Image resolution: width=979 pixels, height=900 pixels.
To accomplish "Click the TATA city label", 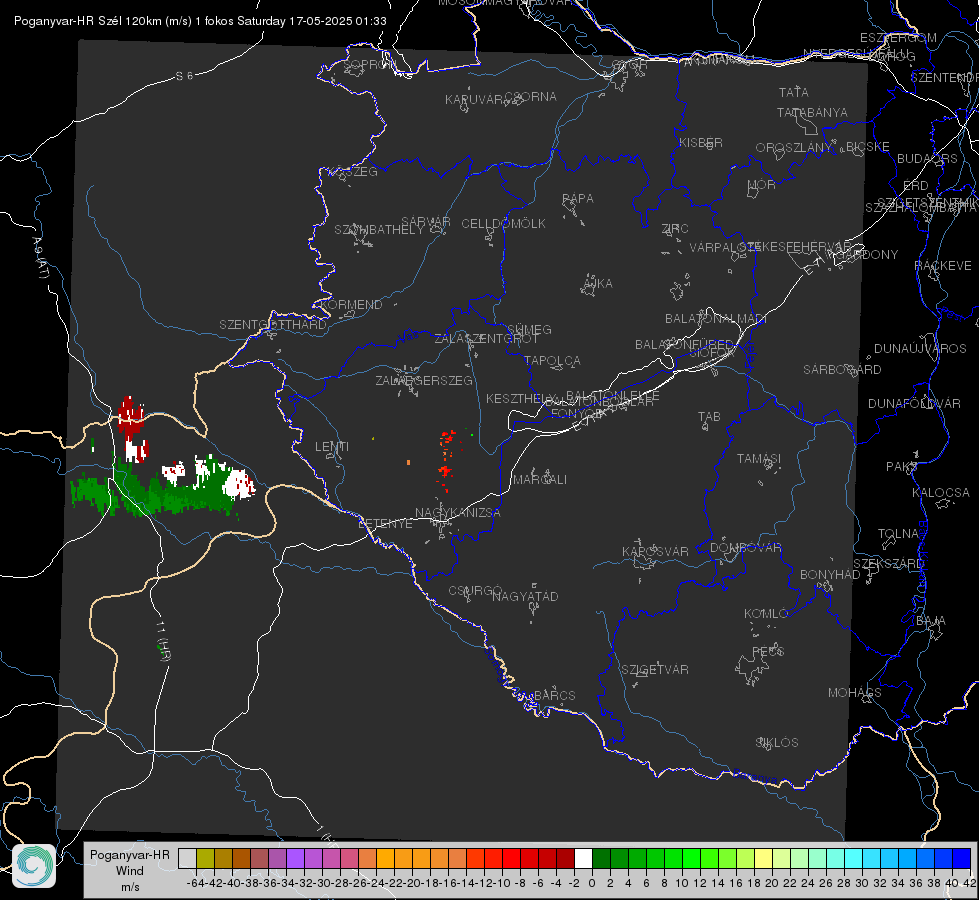I will pos(794,92).
